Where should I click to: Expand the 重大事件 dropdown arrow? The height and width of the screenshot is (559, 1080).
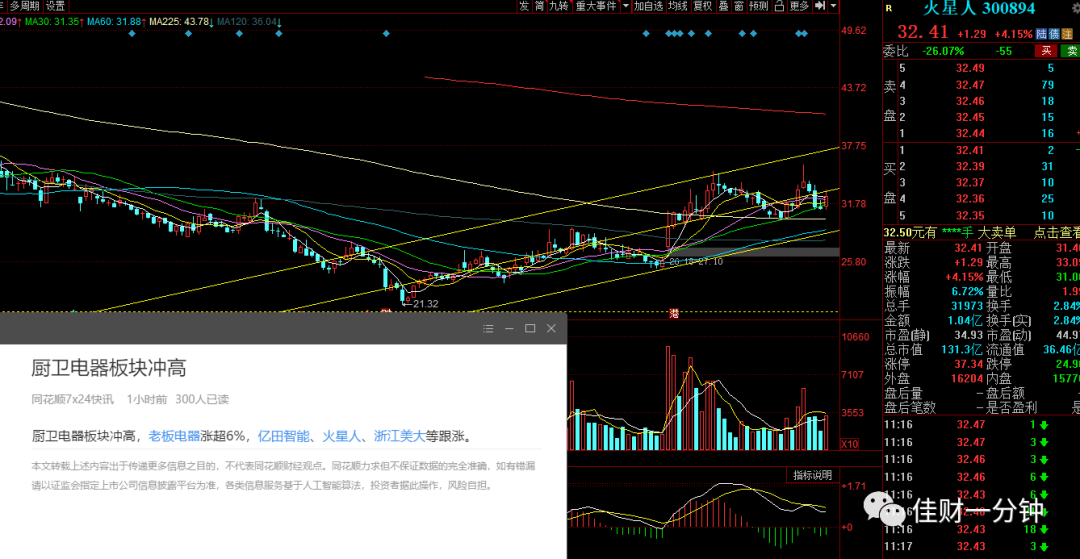(x=626, y=6)
